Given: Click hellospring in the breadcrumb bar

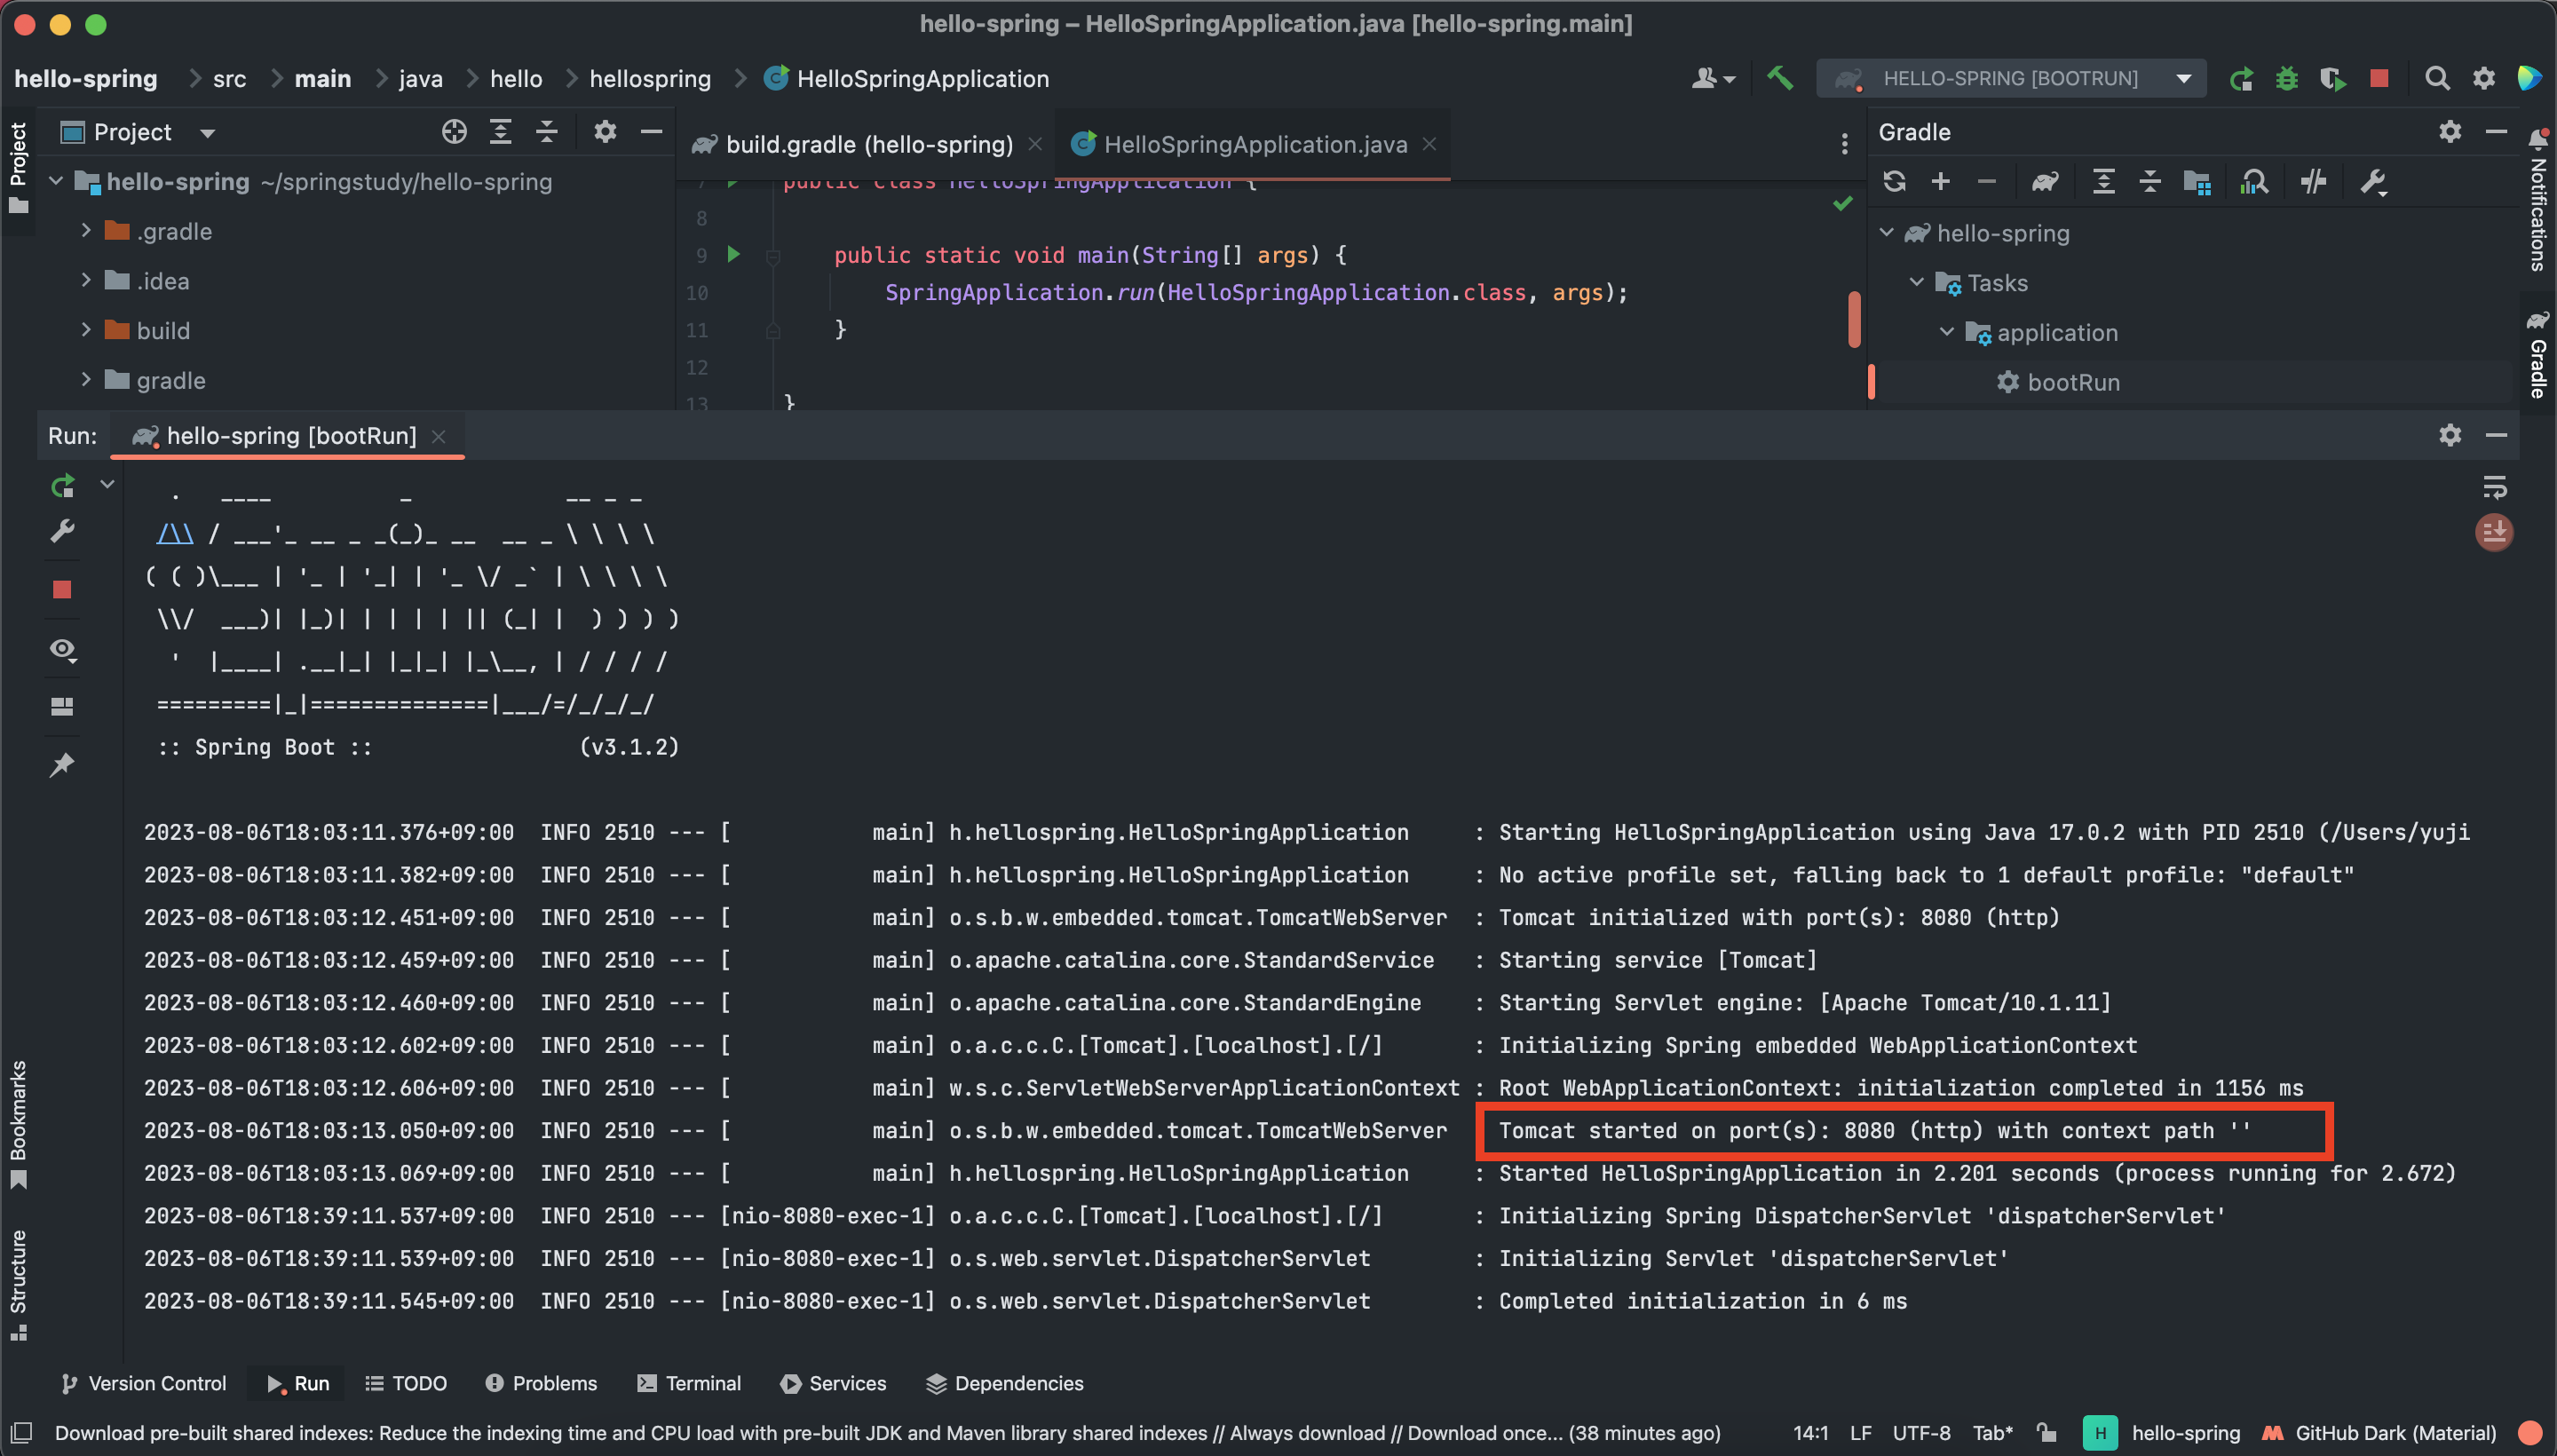Looking at the screenshot, I should (650, 78).
